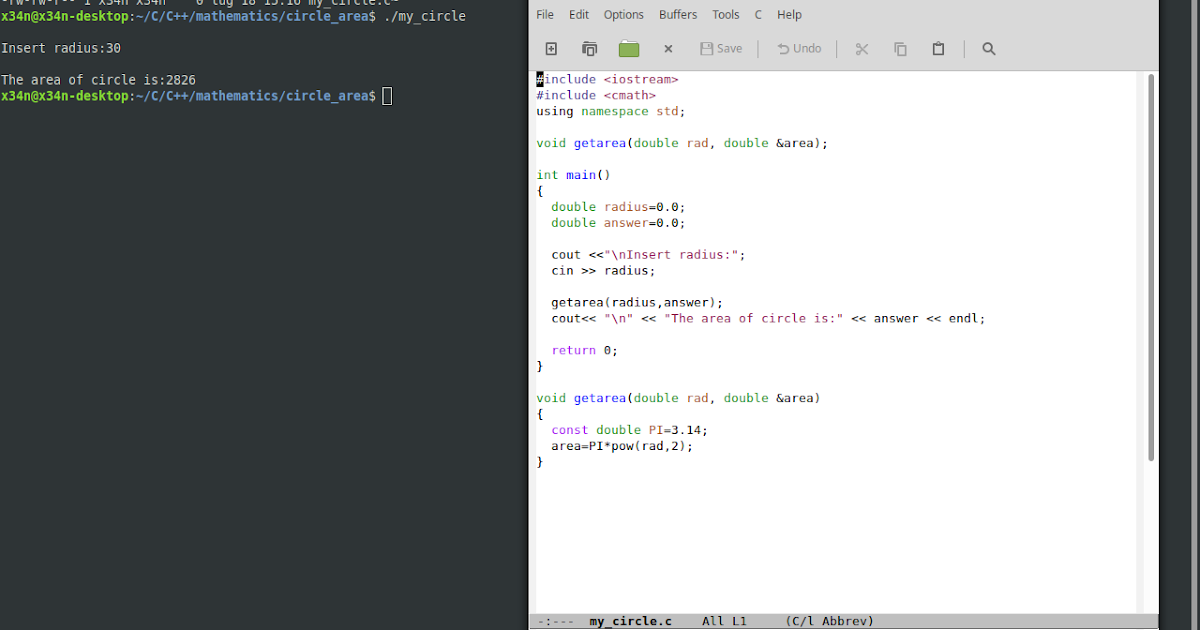Copy the selection with the copy icon
The image size is (1200, 630).
899,48
